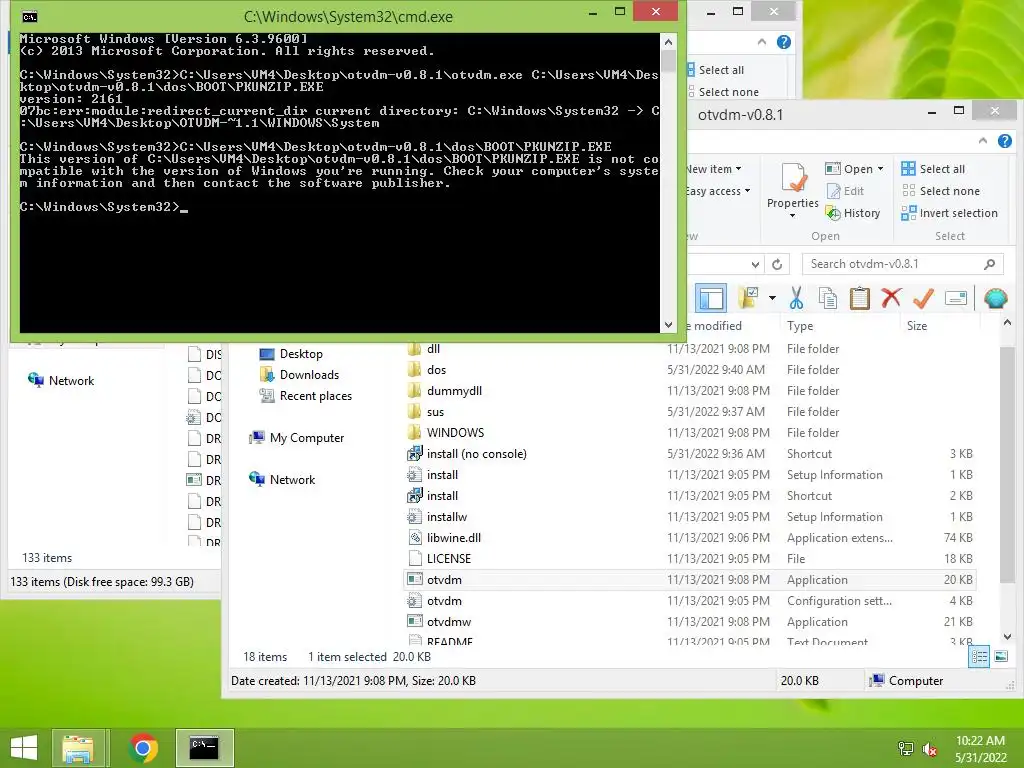Screen dimensions: 1024x768
Task: Open the Folder Options toolbar icon
Action: coord(748,298)
